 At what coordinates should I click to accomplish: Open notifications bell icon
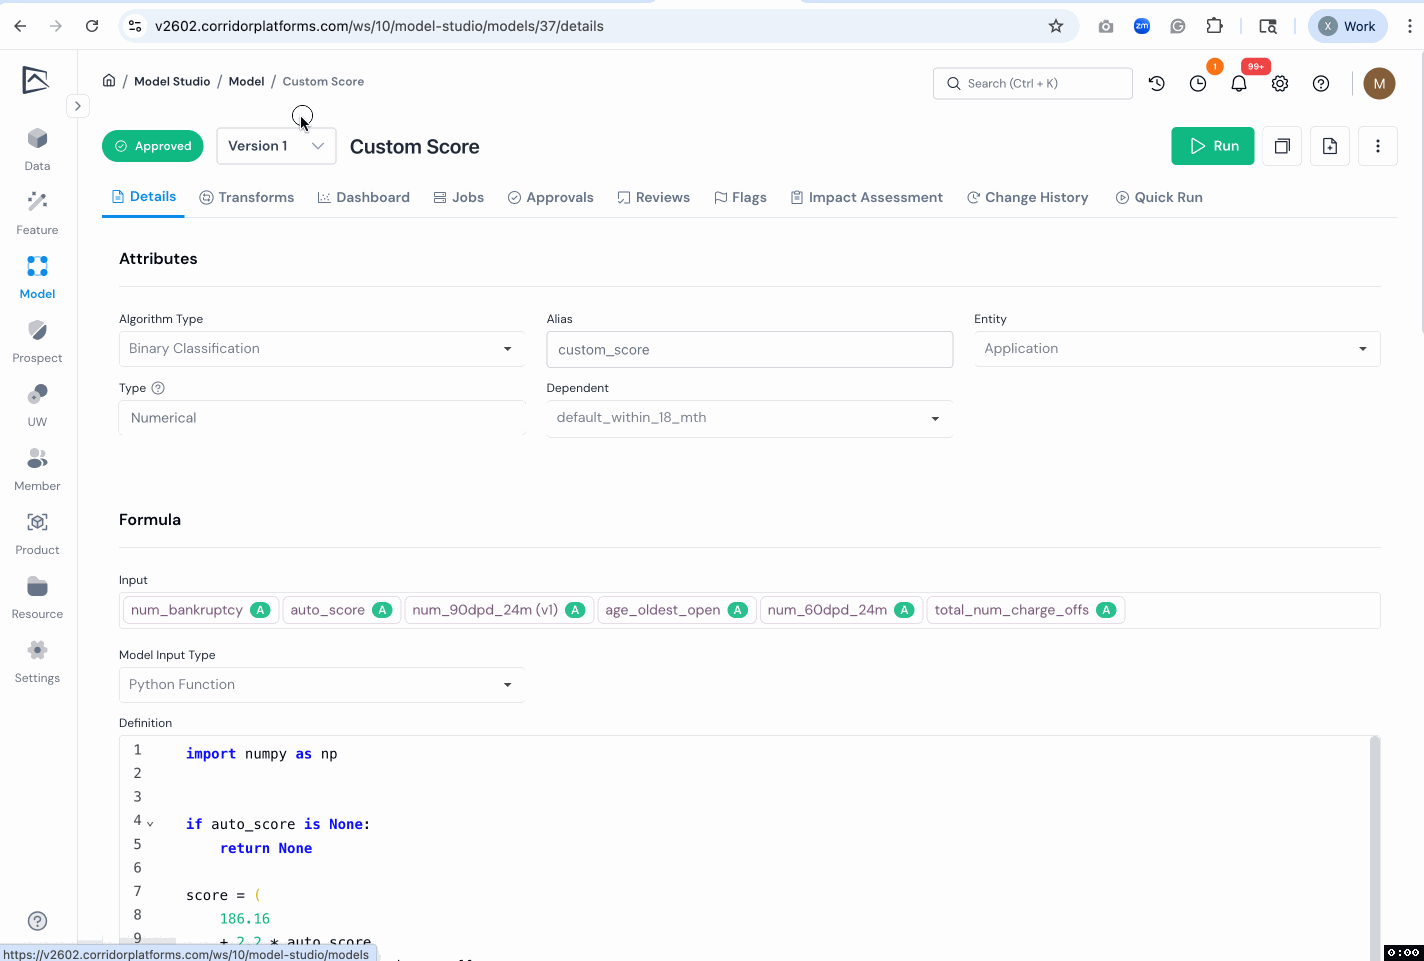pyautogui.click(x=1239, y=84)
